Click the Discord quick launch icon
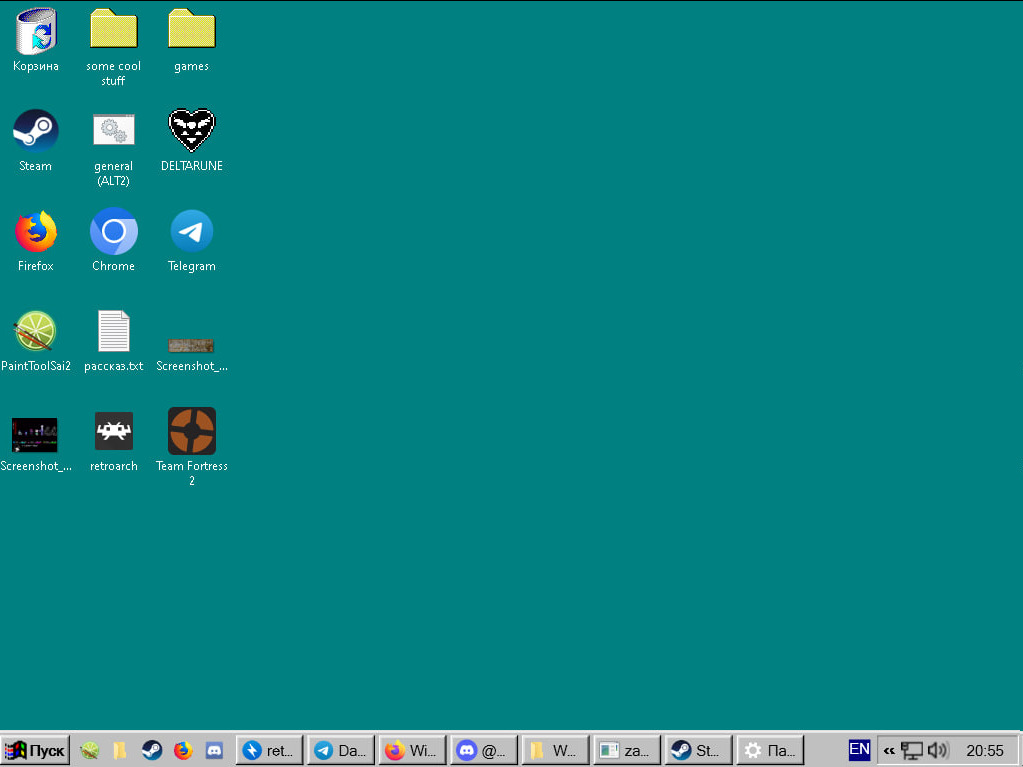Viewport: 1023px width, 767px height. coord(213,750)
